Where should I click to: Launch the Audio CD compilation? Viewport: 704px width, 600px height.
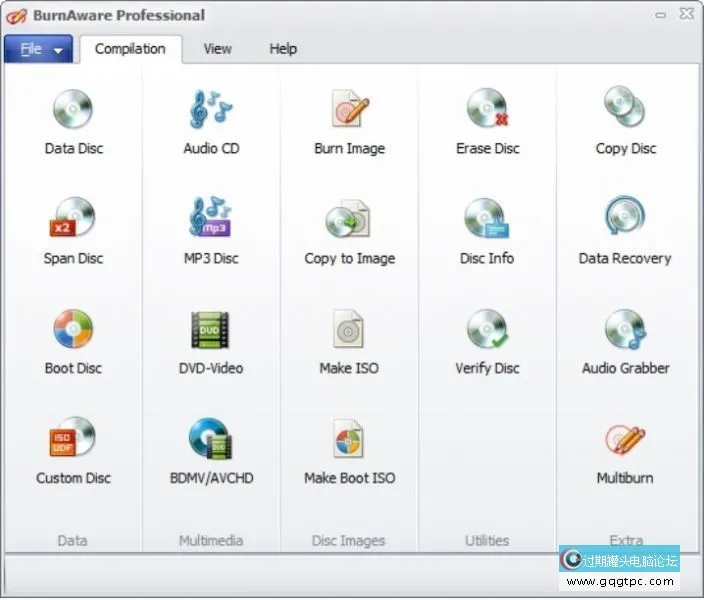[211, 122]
